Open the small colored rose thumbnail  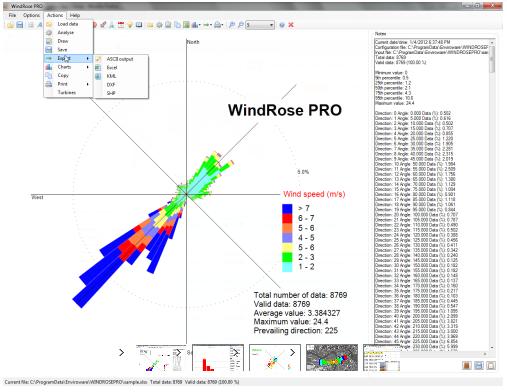coord(275,358)
